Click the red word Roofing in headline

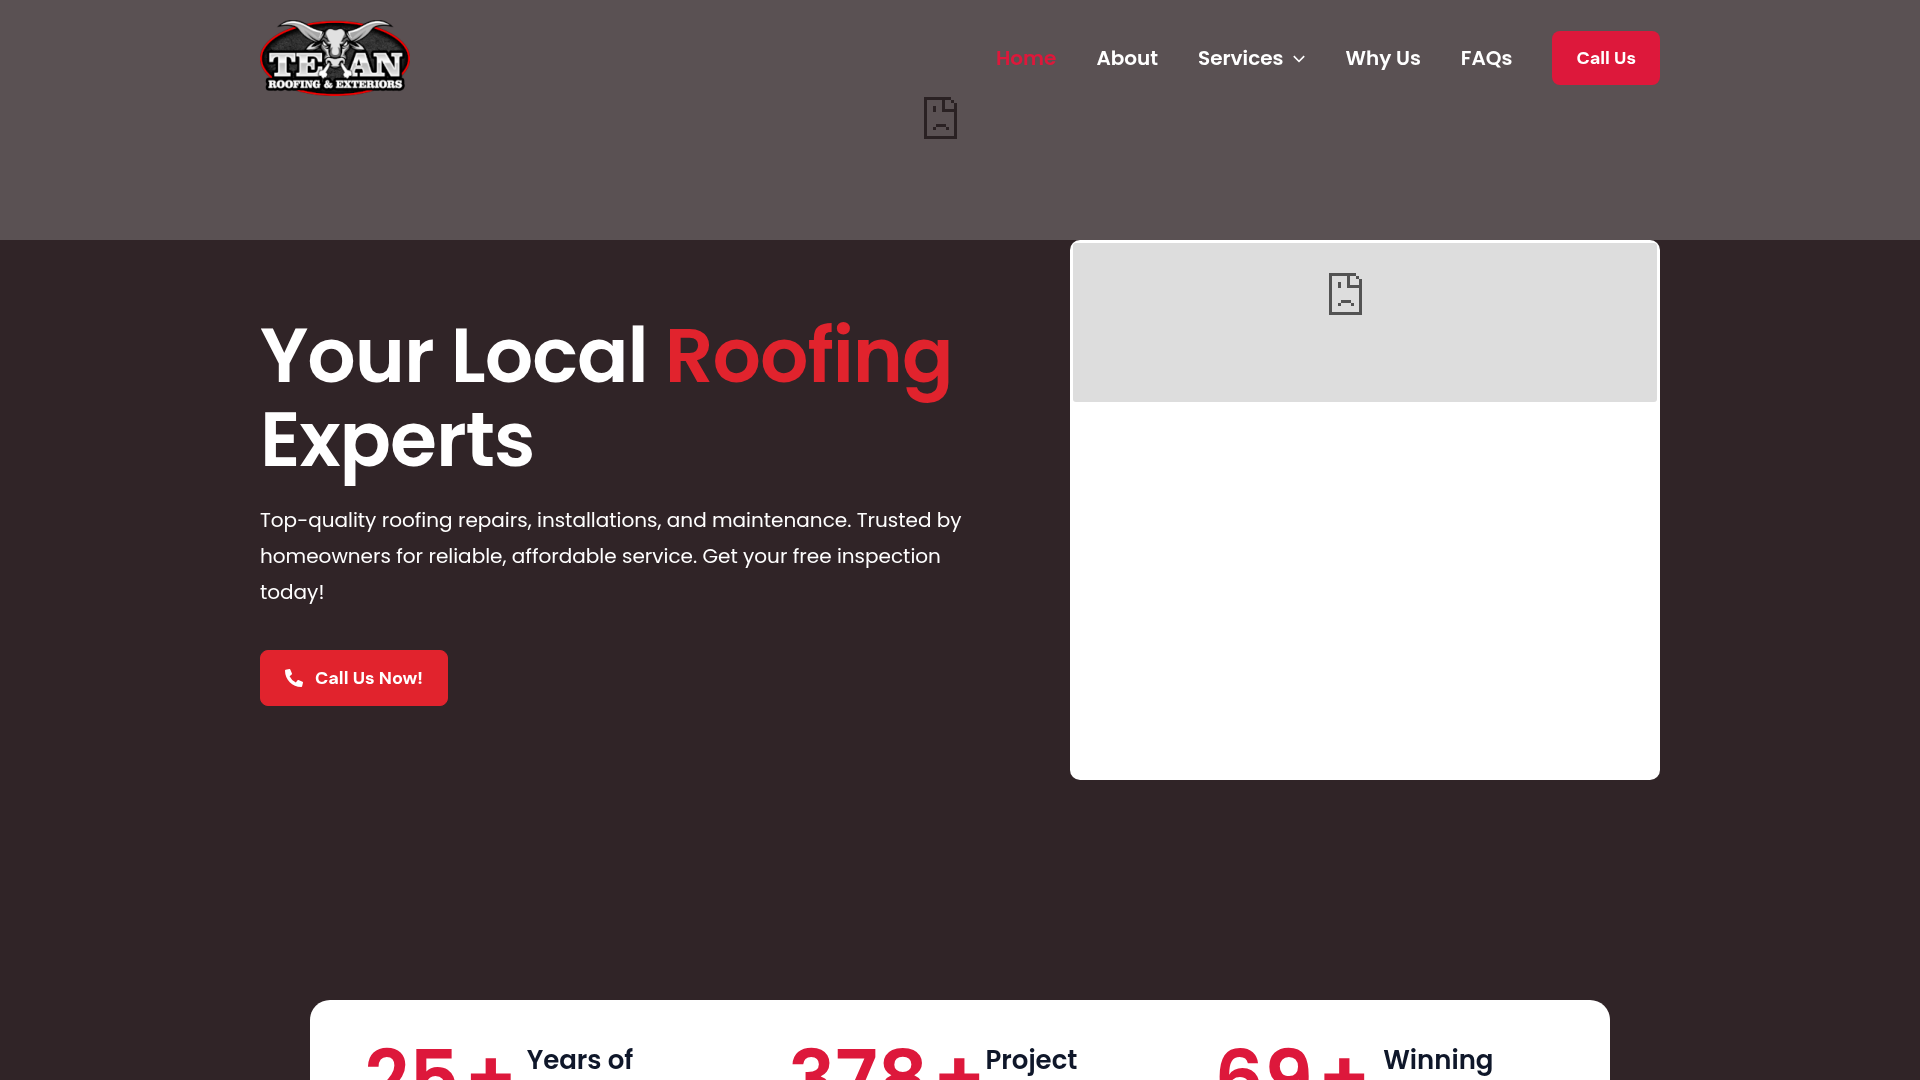coord(808,357)
